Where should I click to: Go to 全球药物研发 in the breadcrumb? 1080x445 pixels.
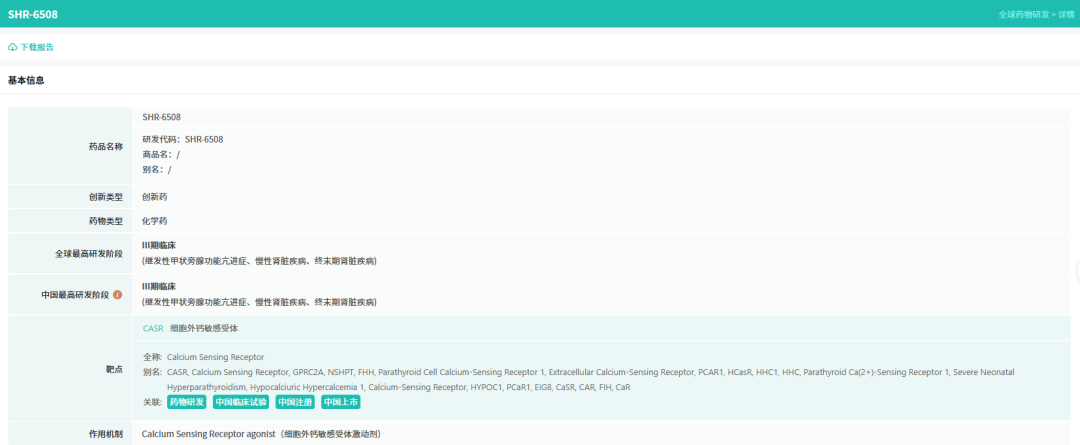pyautogui.click(x=1024, y=14)
